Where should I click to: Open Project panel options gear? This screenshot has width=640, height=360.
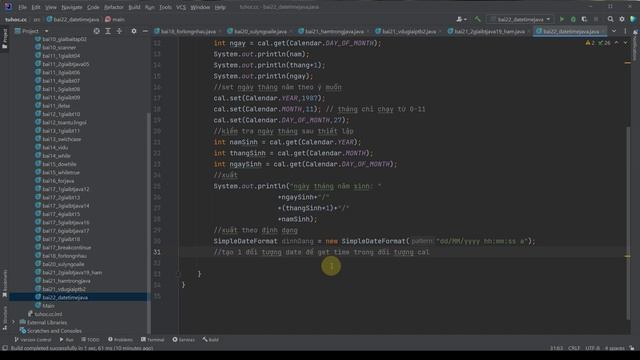[x=134, y=31]
